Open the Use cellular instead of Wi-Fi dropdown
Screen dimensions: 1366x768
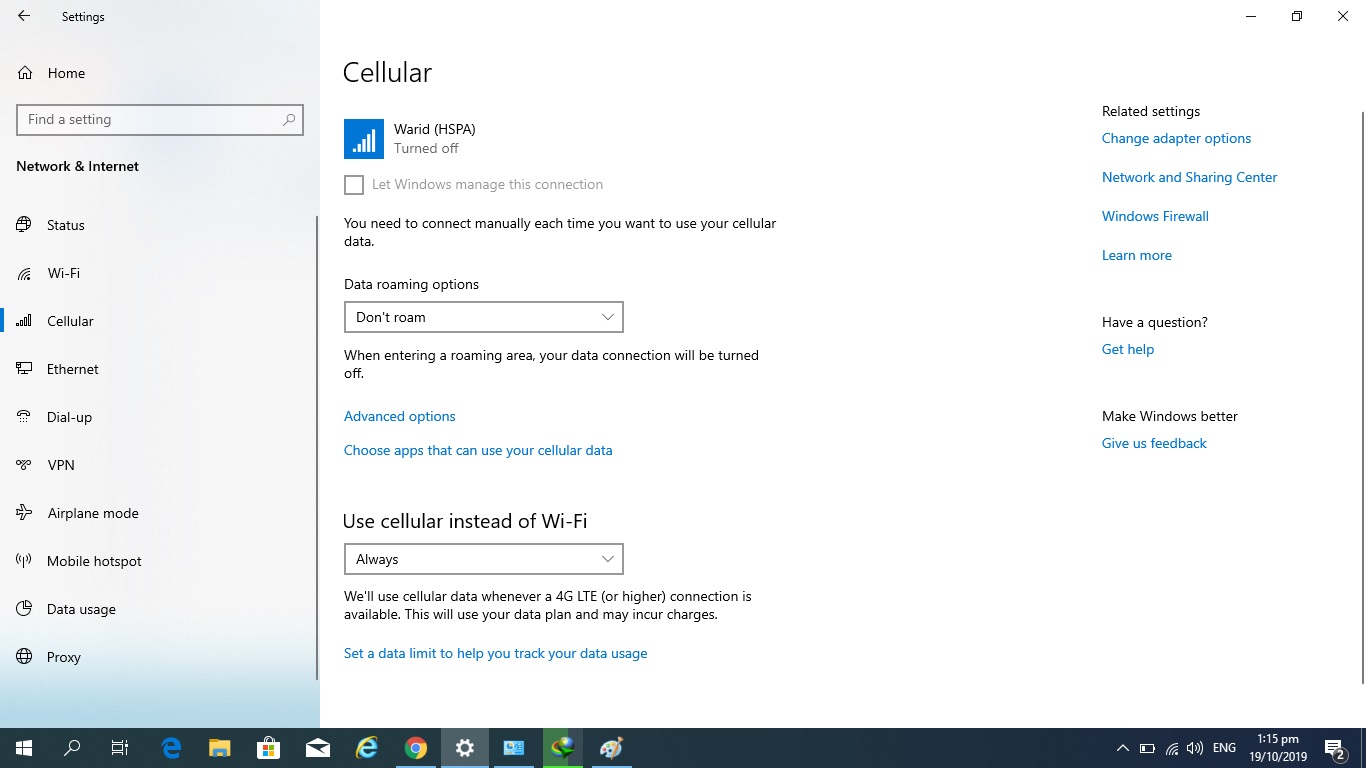coord(483,559)
